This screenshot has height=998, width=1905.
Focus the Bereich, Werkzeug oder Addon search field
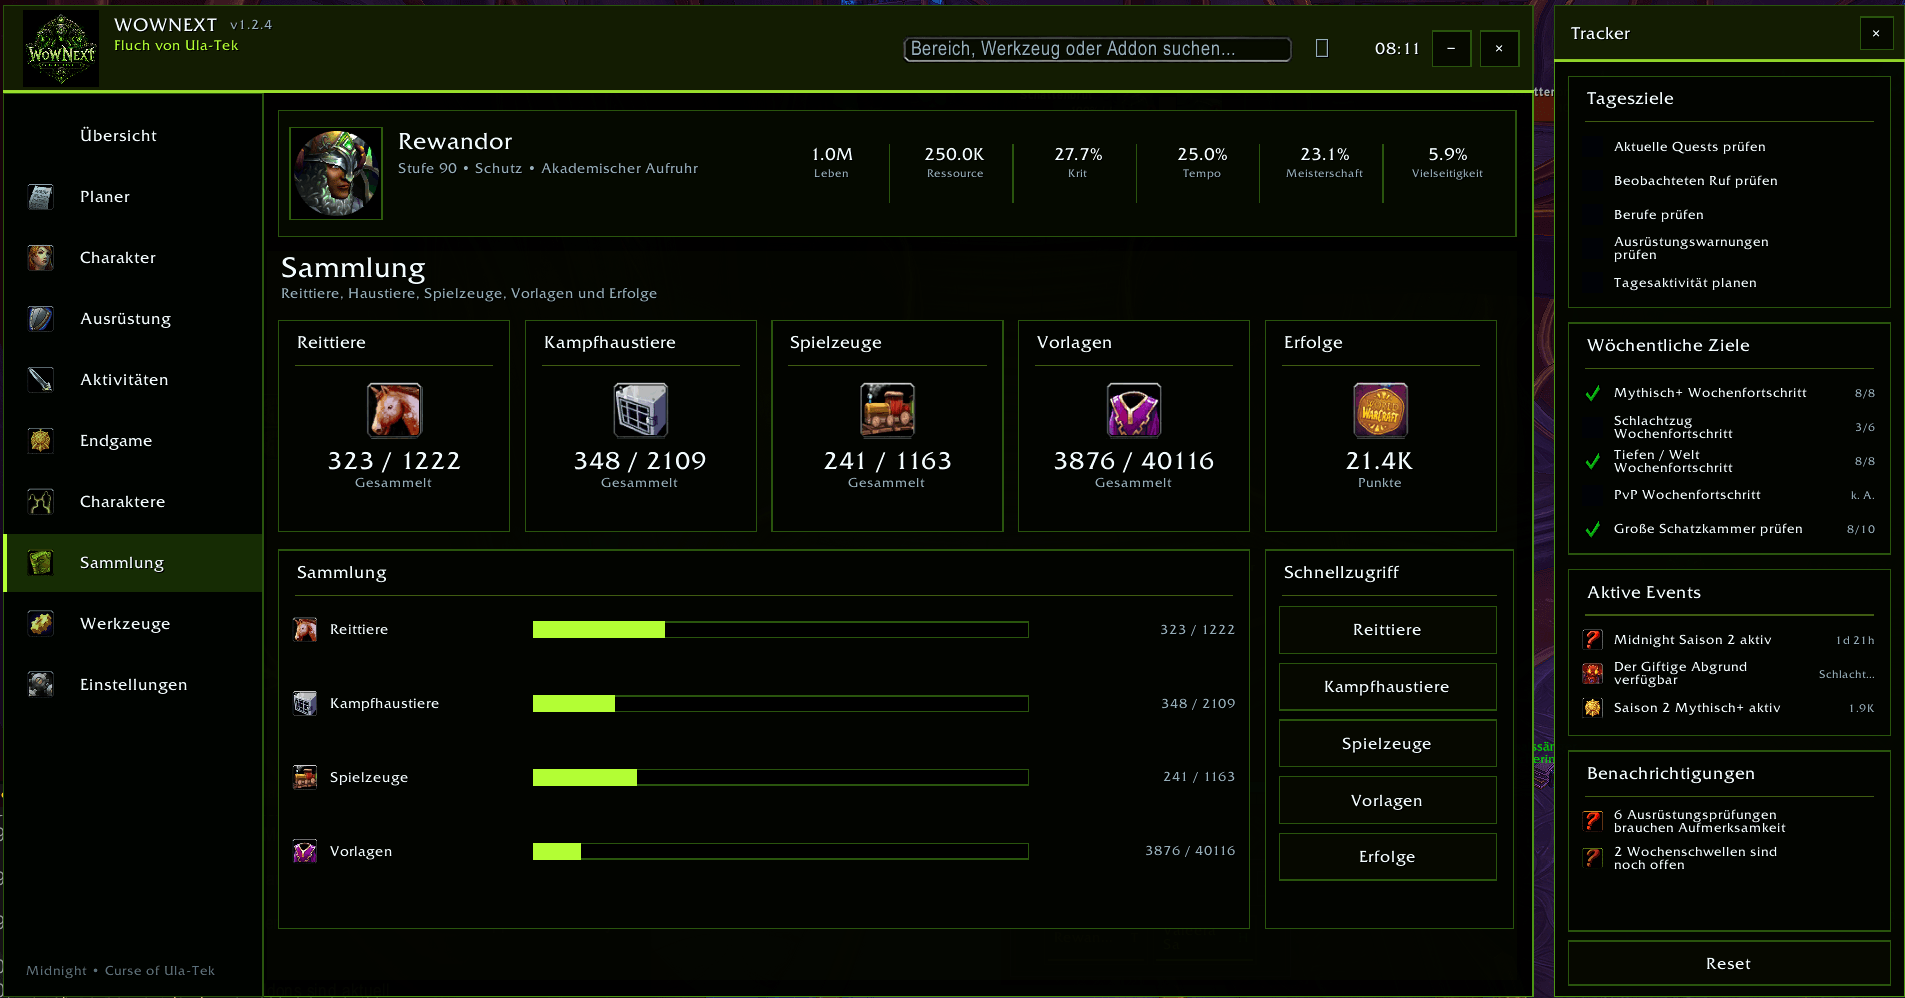click(x=1097, y=49)
